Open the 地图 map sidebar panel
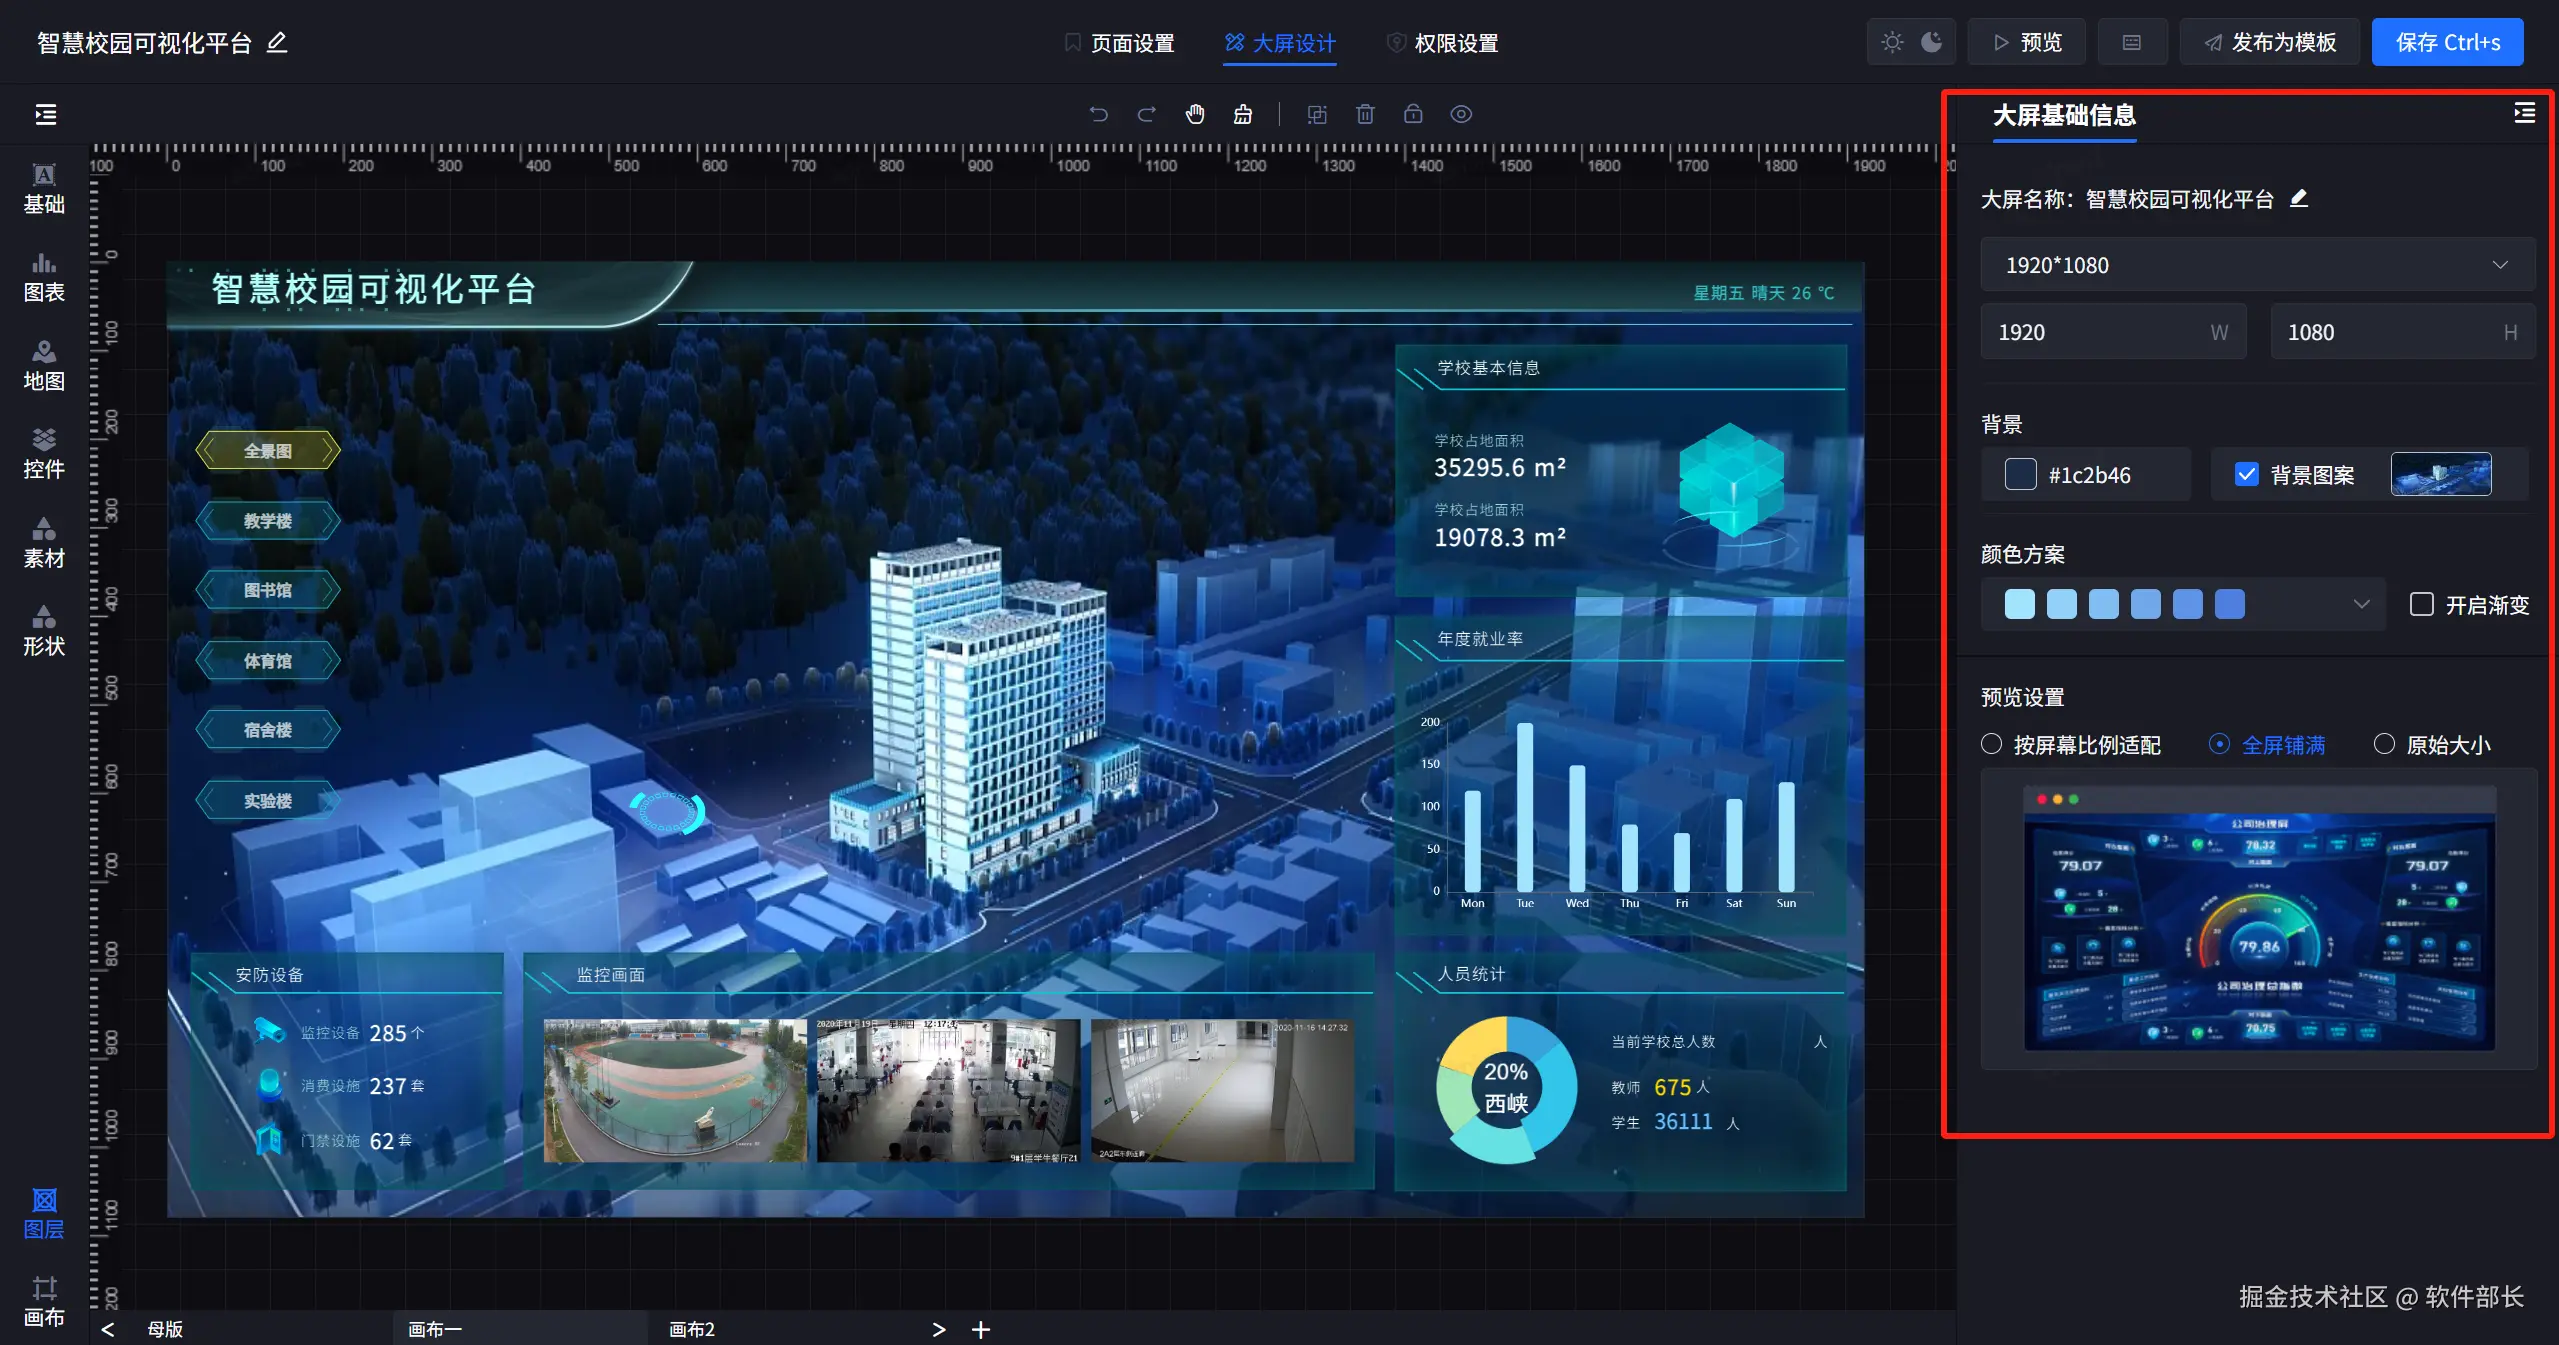2559x1345 pixels. pos(44,365)
